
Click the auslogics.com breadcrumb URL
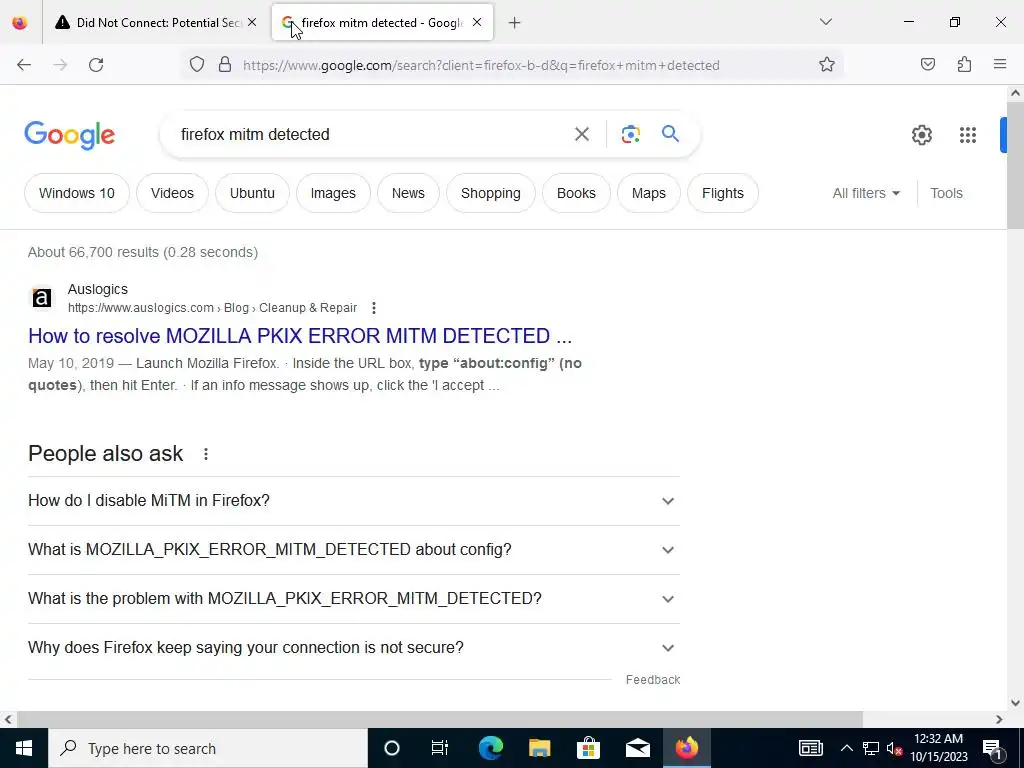coord(212,308)
